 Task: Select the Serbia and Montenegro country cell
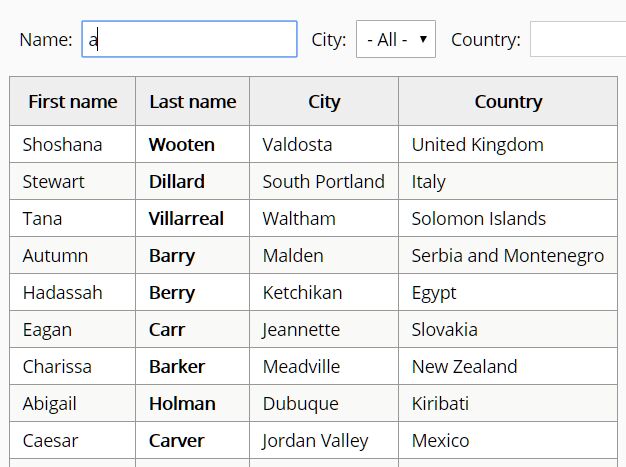point(508,255)
